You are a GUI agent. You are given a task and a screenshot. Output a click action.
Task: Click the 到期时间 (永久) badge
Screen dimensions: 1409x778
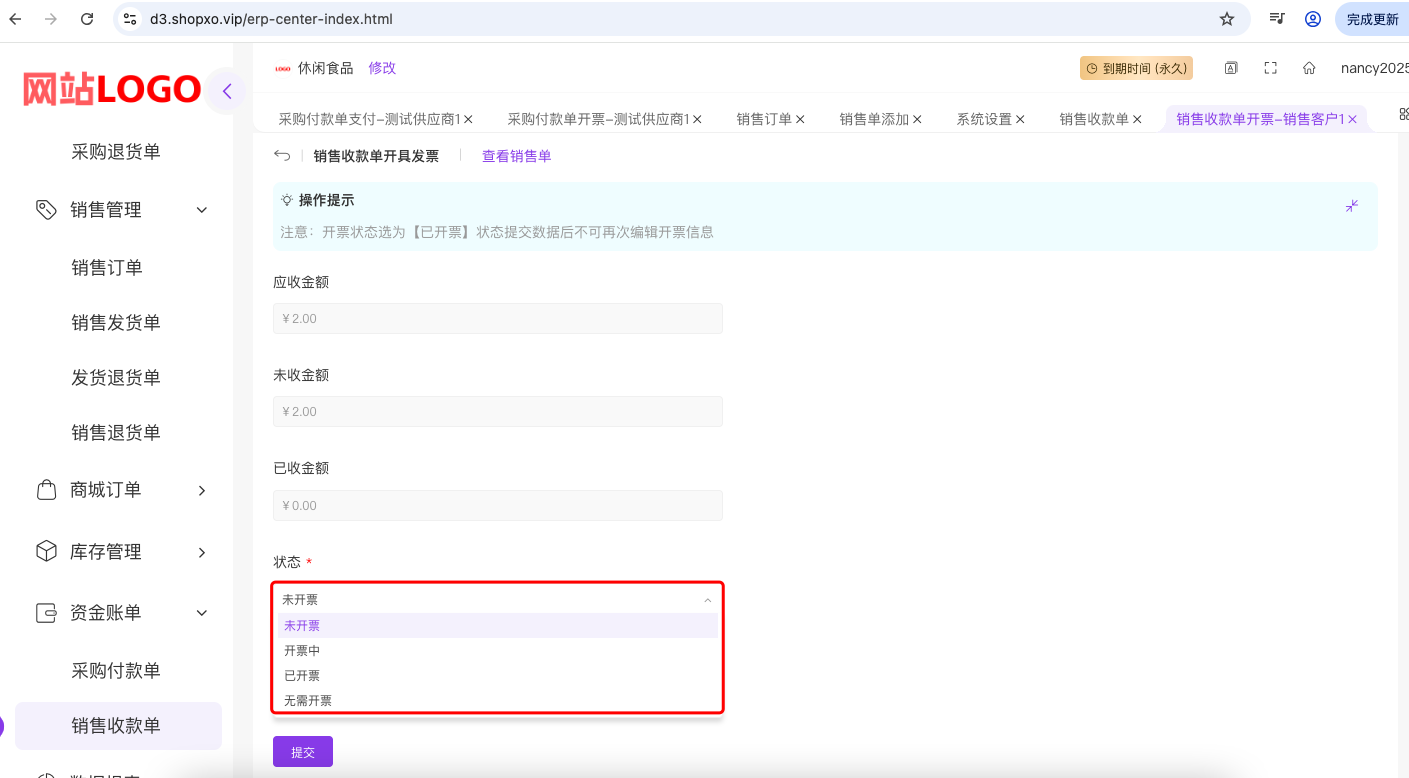tap(1136, 68)
